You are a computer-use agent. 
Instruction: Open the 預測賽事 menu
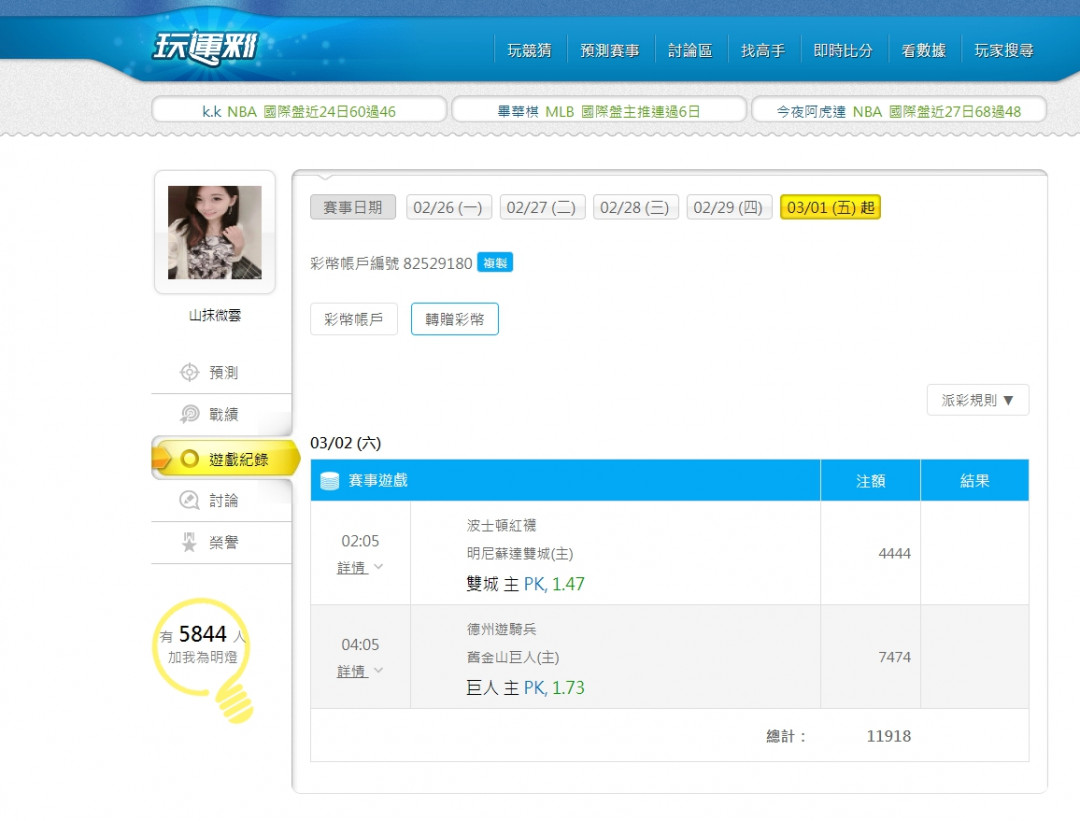[610, 50]
